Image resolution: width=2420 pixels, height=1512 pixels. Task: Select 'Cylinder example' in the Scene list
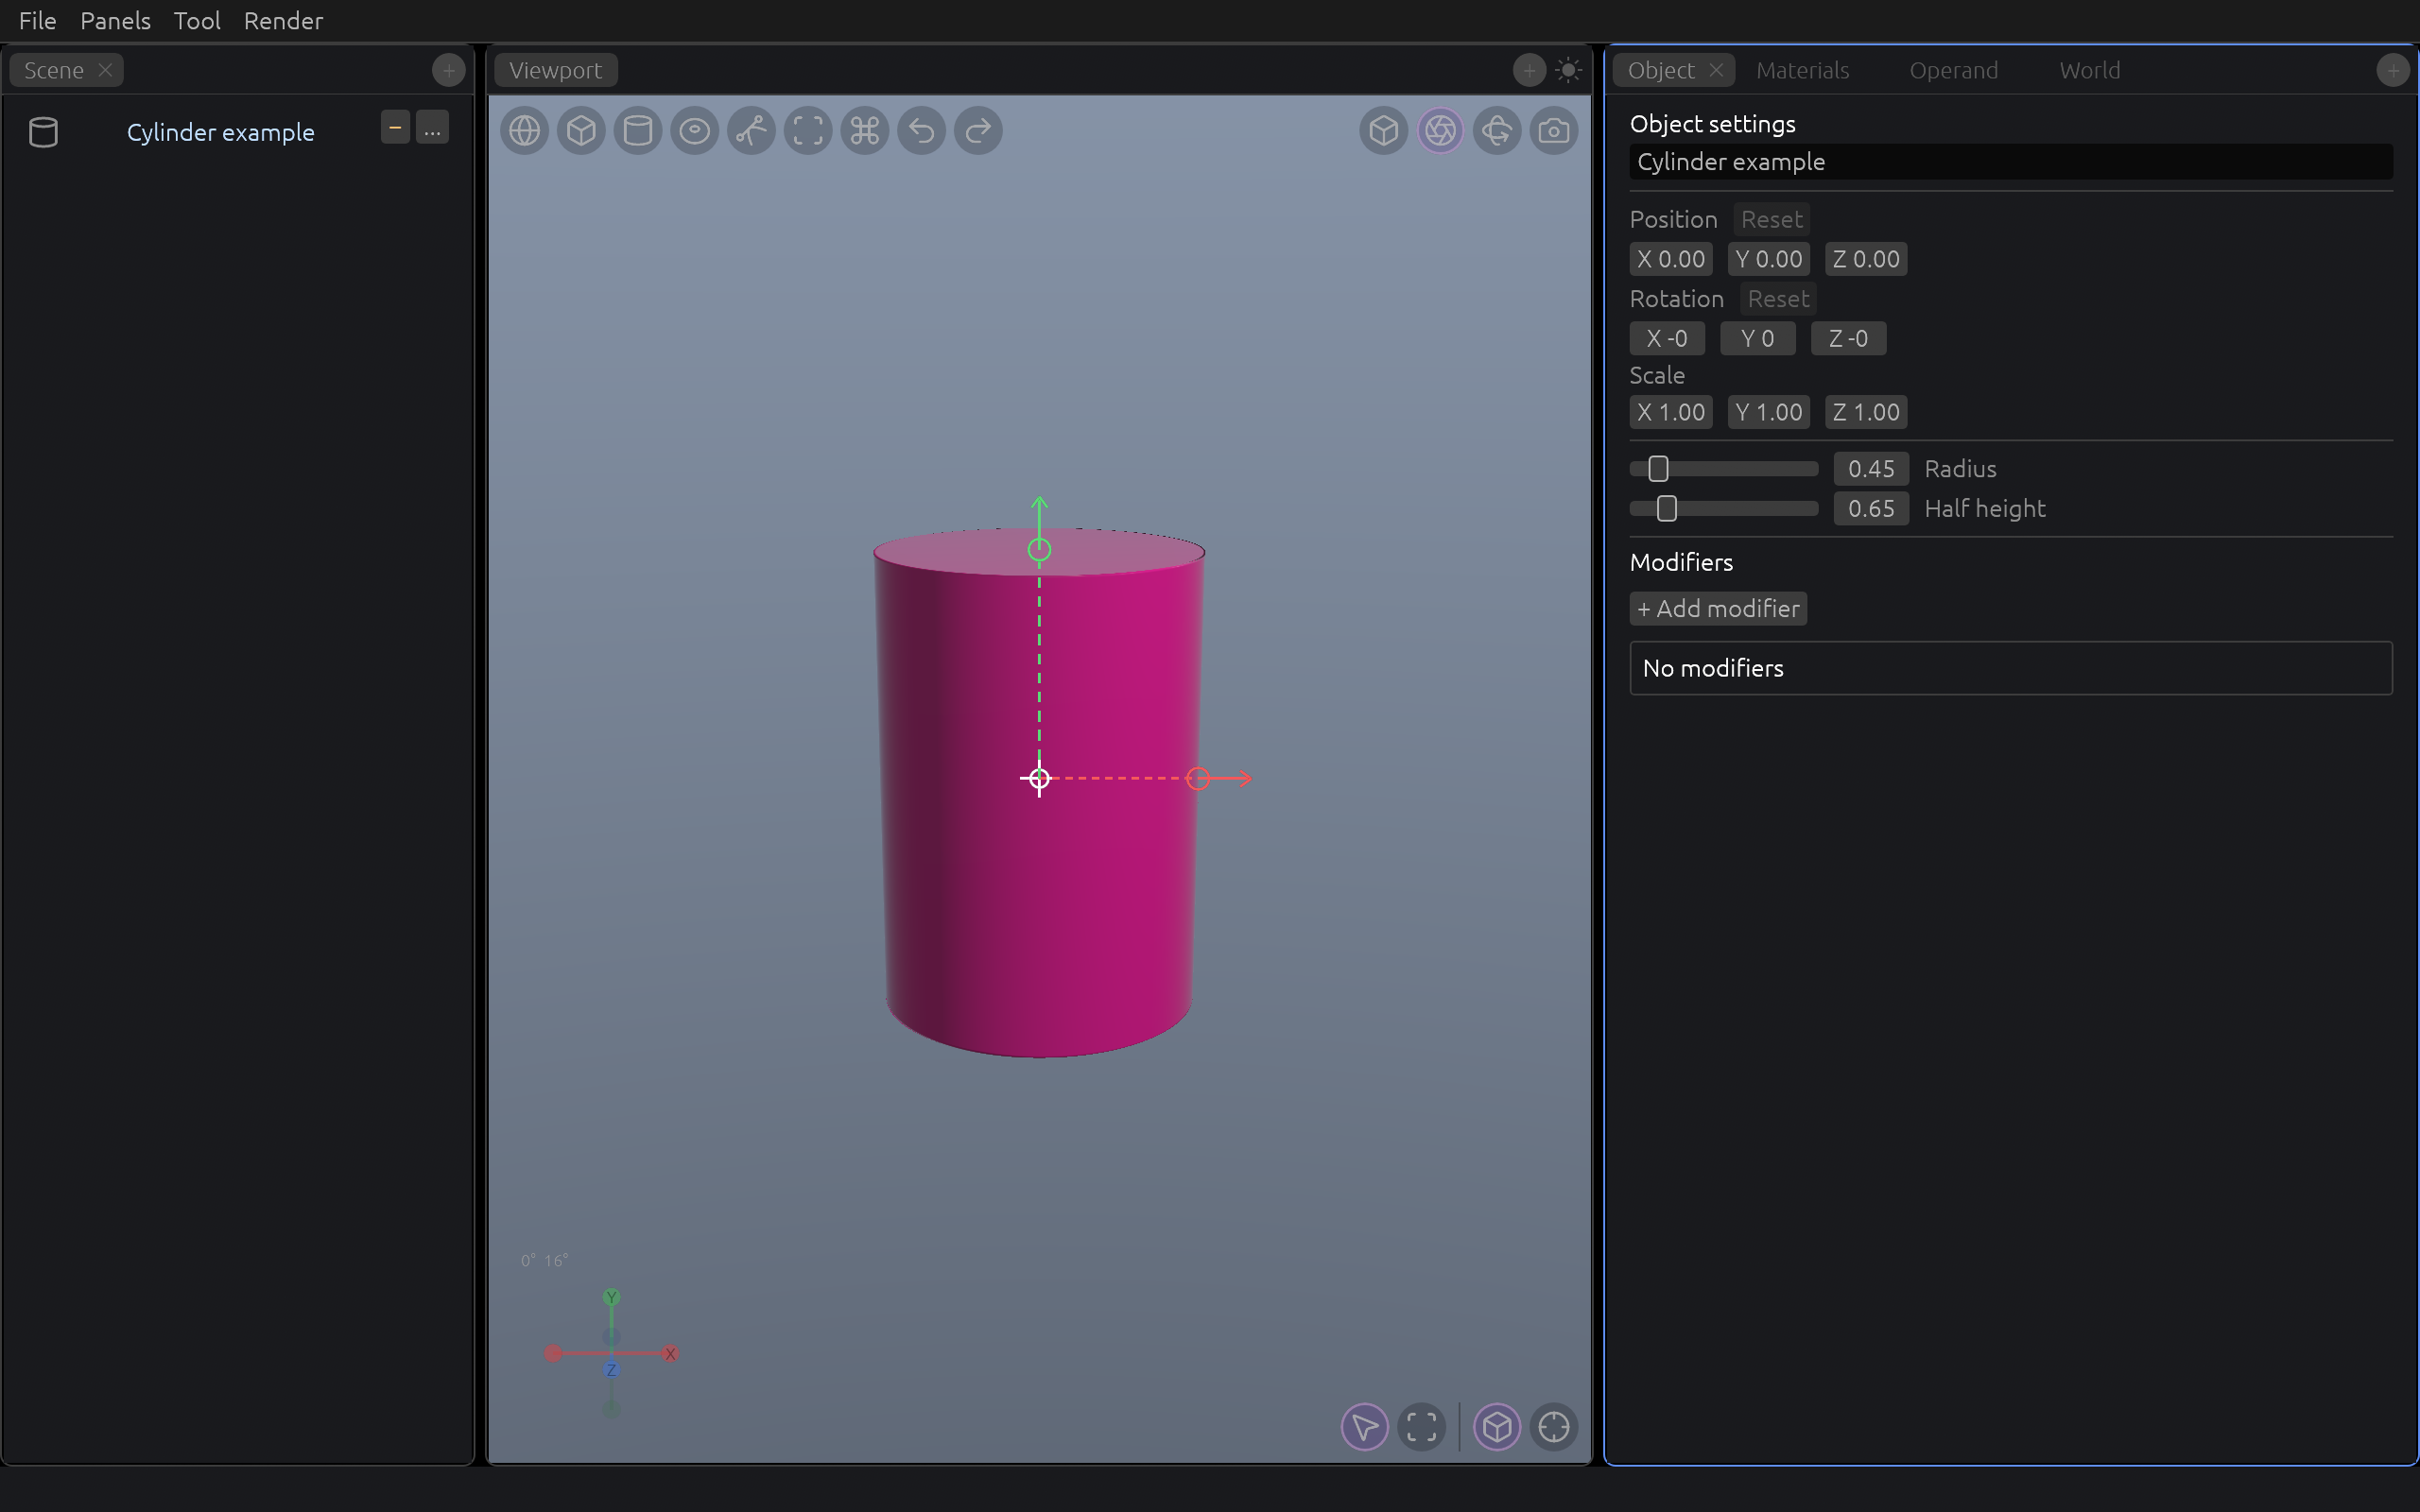(x=220, y=132)
